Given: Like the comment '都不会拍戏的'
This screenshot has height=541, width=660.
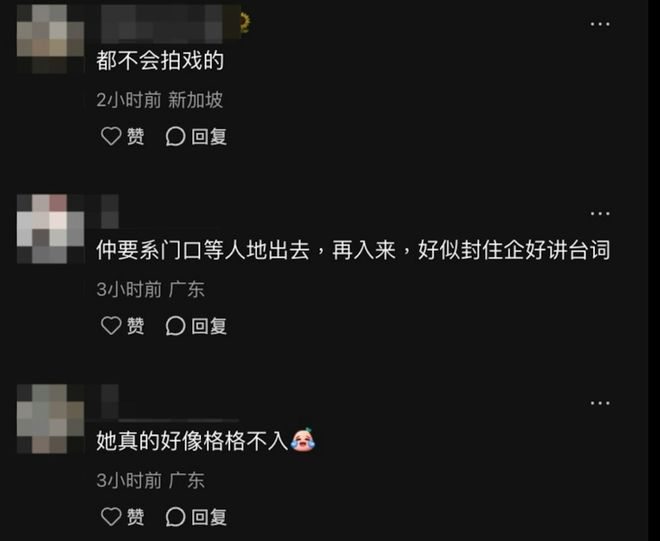Looking at the screenshot, I should click(122, 136).
